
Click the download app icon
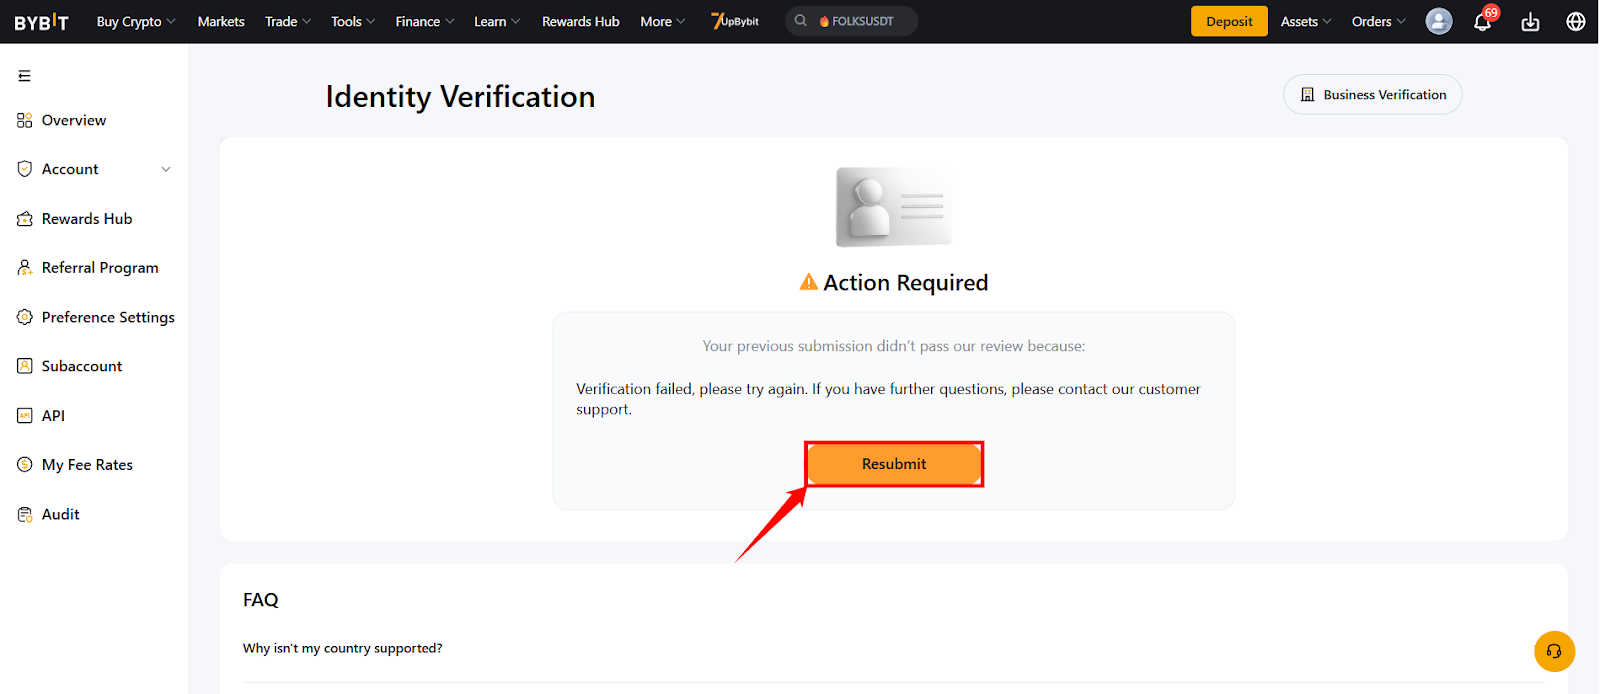1530,21
